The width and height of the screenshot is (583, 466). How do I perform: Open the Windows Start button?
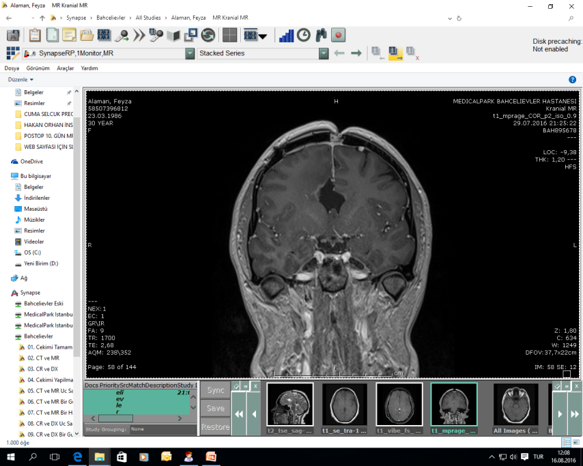pyautogui.click(x=11, y=457)
